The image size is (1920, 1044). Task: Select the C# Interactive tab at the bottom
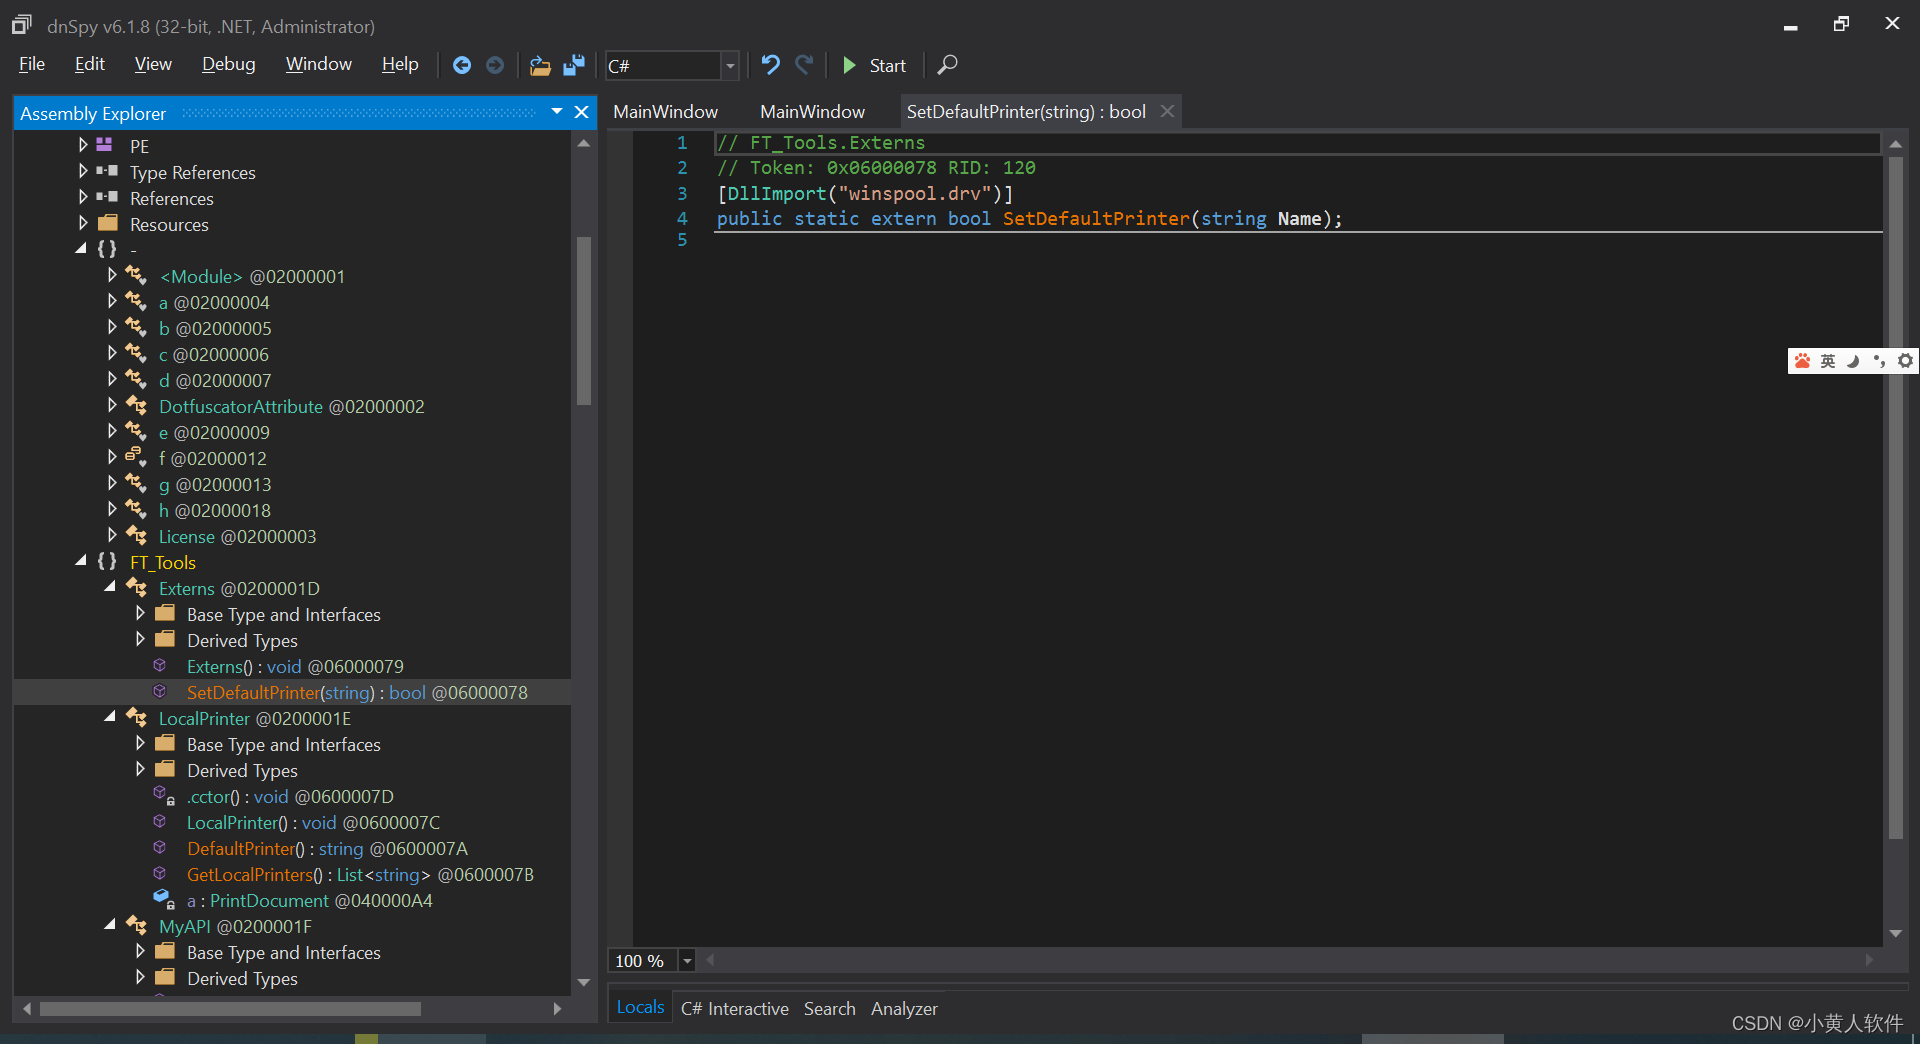pos(734,1008)
